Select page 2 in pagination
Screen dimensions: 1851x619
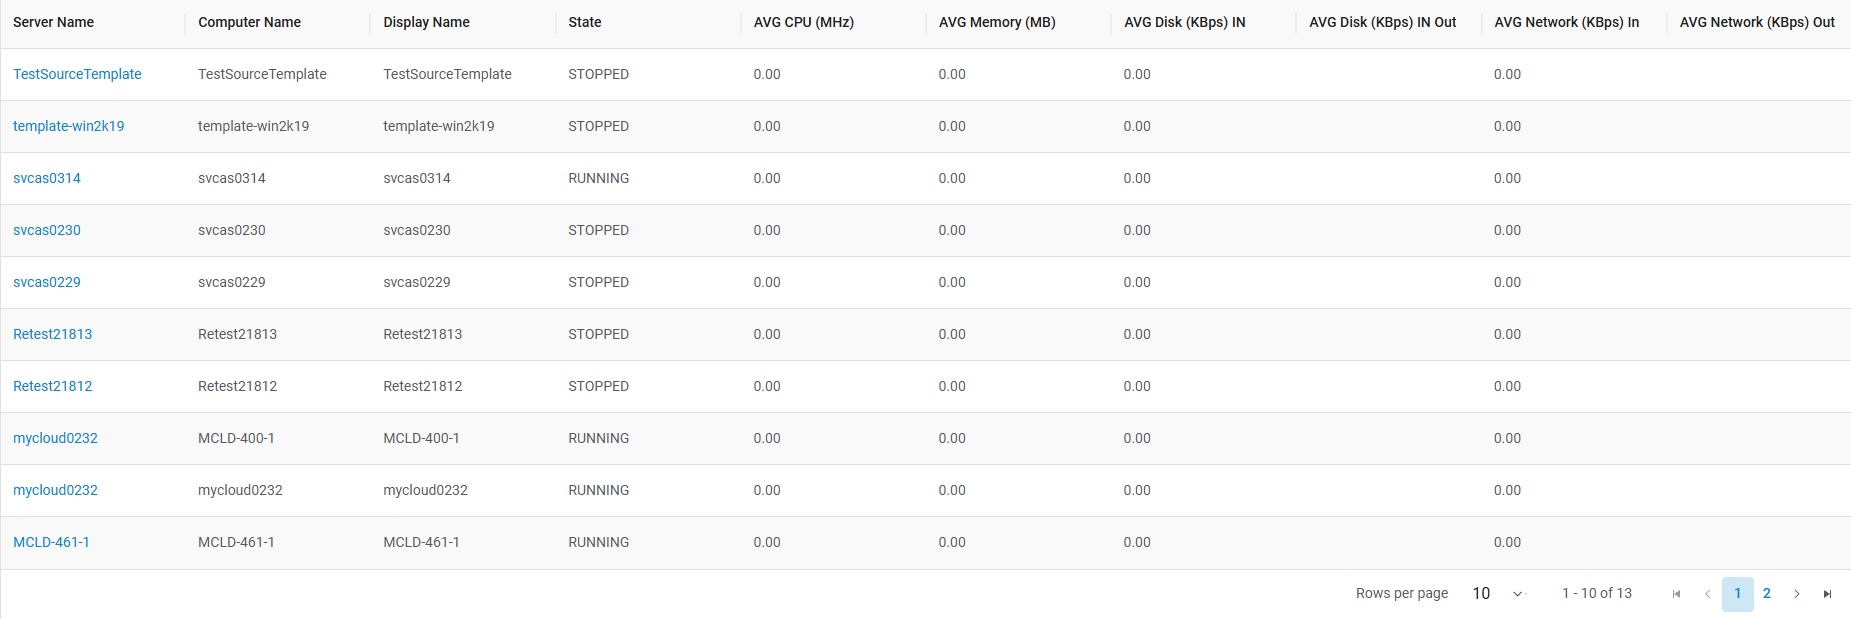[x=1767, y=594]
